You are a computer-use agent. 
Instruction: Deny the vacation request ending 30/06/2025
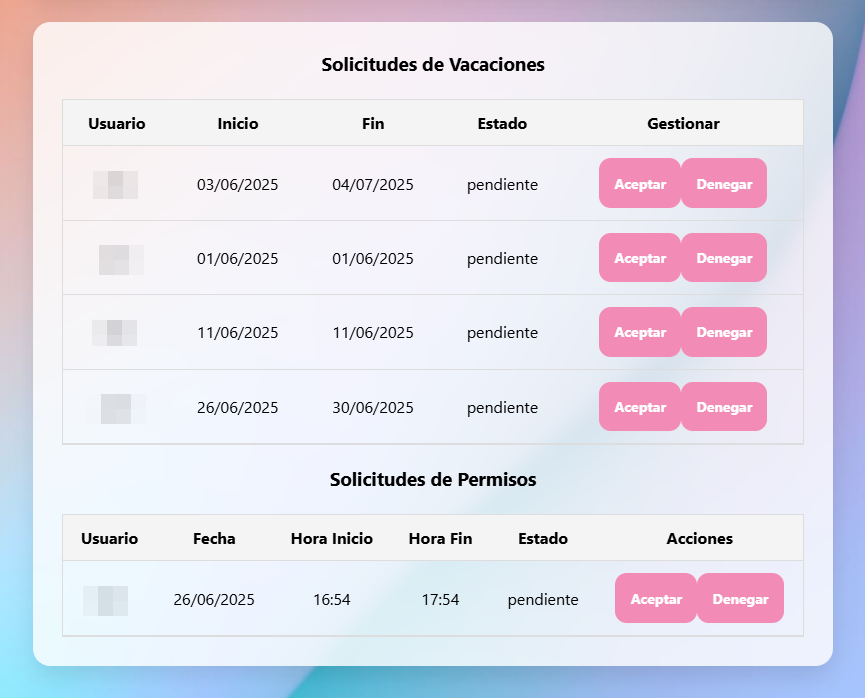(x=724, y=407)
